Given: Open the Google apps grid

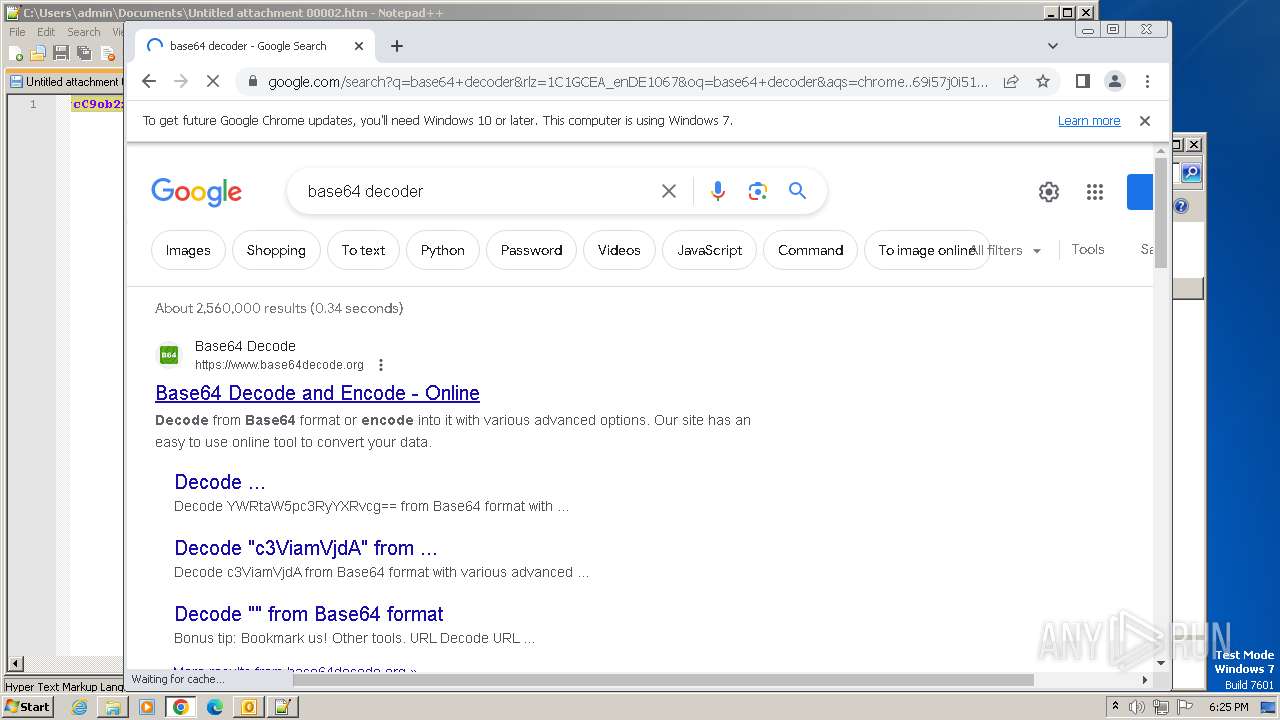Looking at the screenshot, I should (1095, 192).
